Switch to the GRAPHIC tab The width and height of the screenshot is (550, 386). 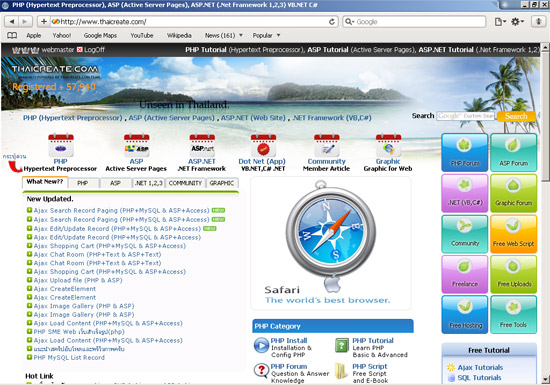pyautogui.click(x=222, y=183)
